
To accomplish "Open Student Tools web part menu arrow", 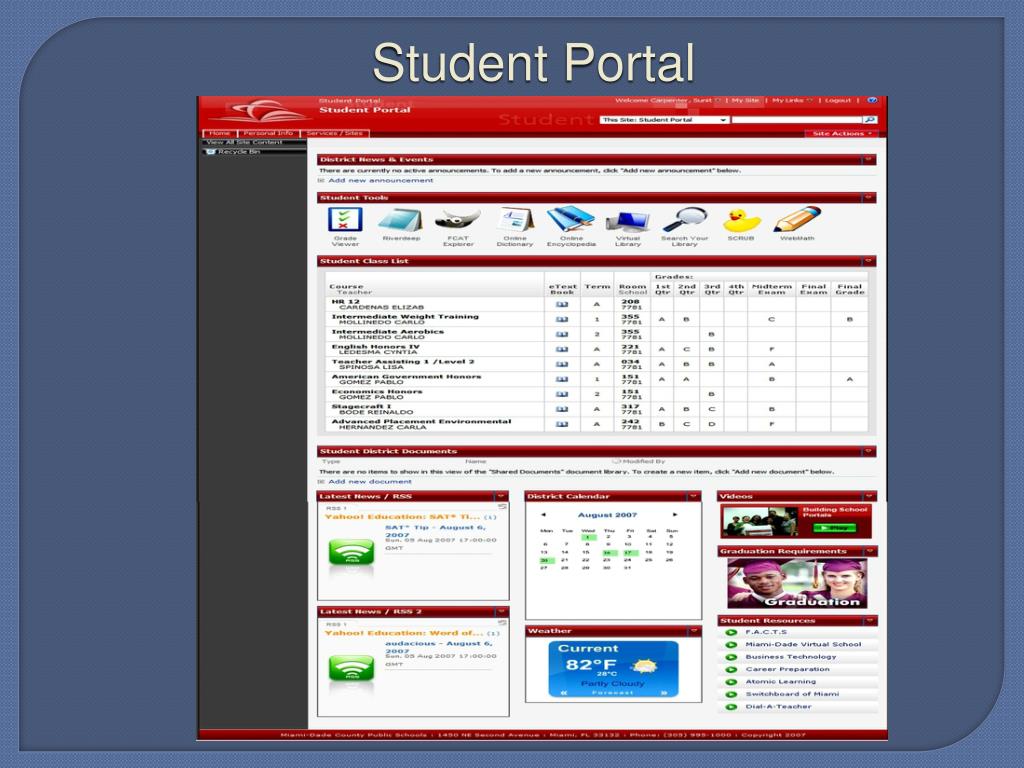I will tap(869, 197).
